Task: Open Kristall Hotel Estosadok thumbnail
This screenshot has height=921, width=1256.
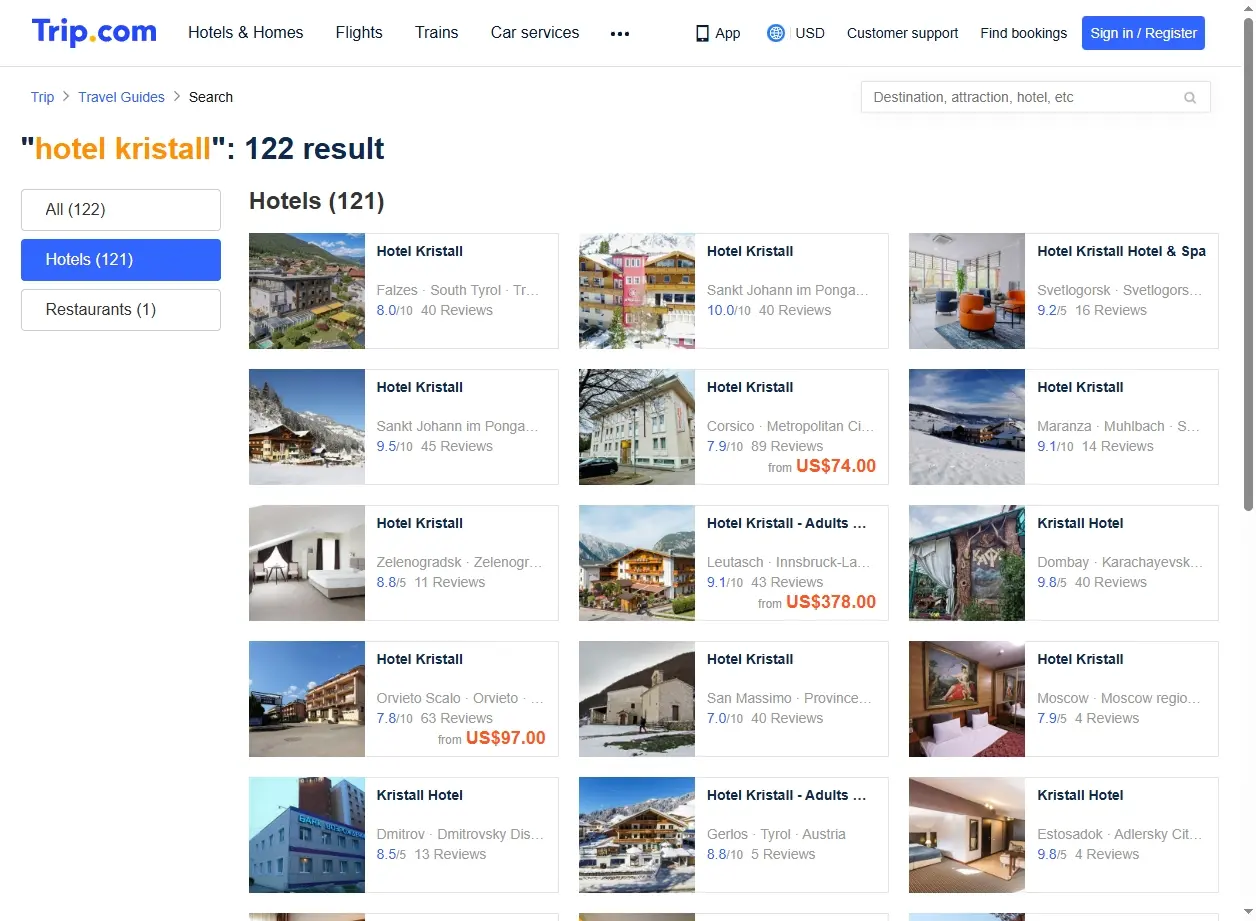Action: (967, 835)
